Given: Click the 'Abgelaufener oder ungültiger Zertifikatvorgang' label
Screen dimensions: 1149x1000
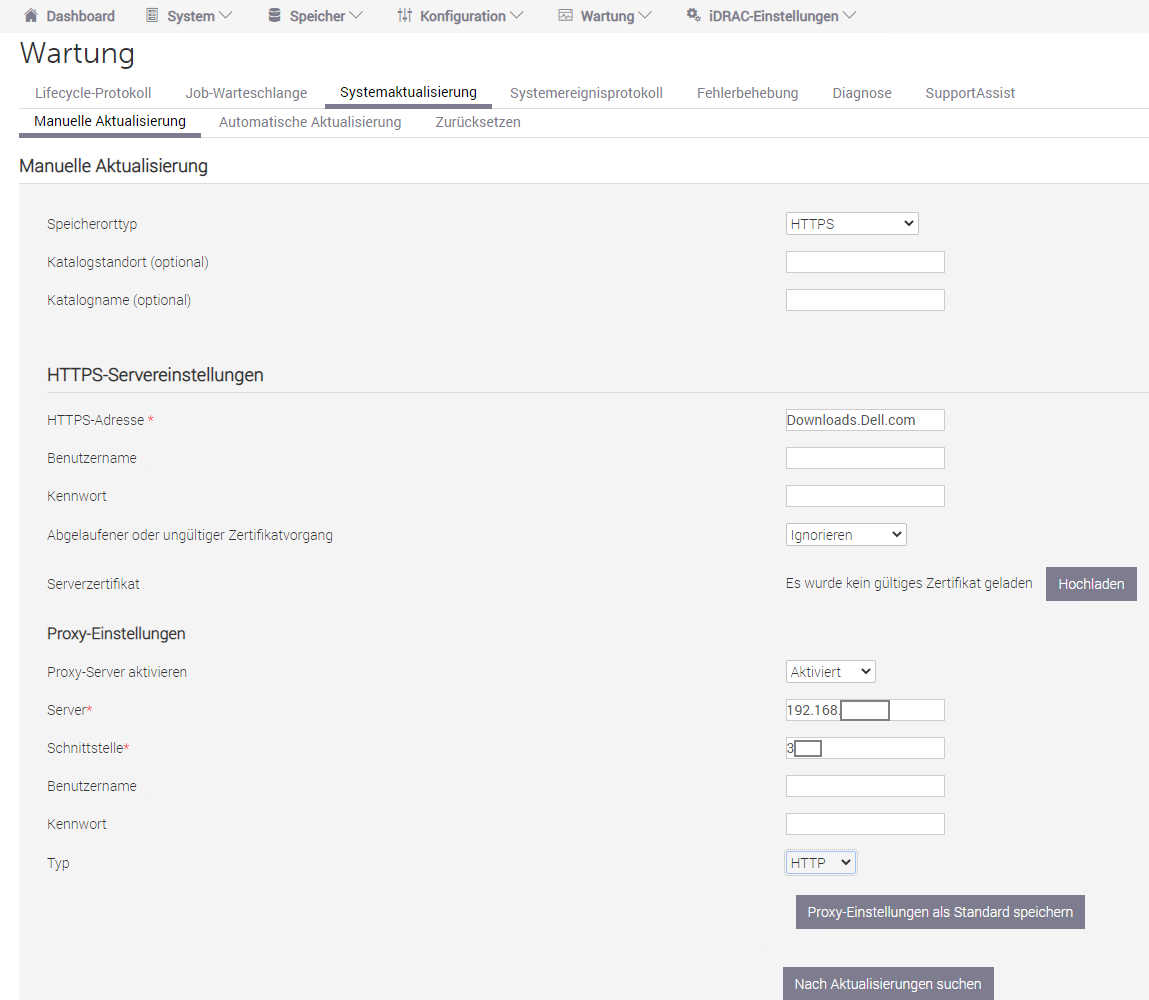Looking at the screenshot, I should 190,536.
